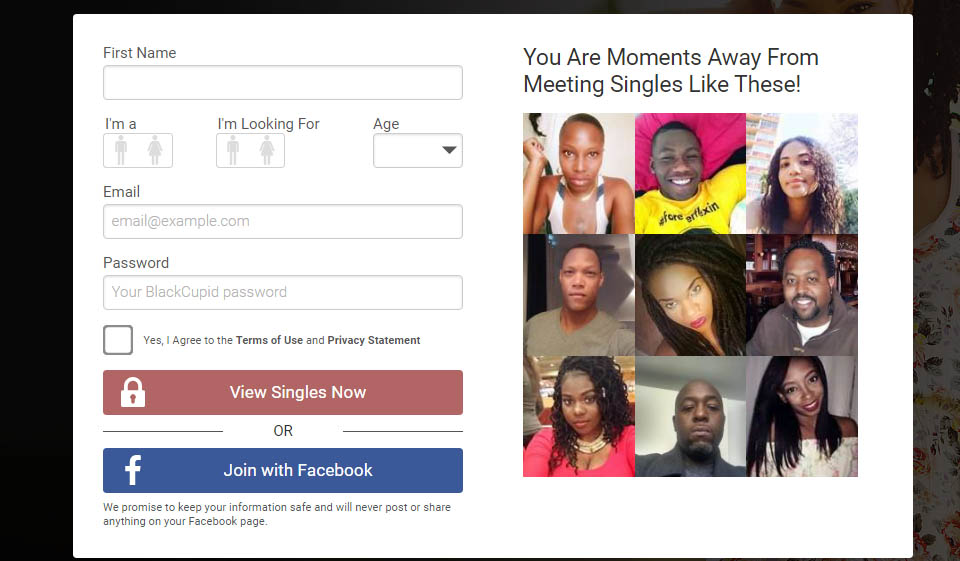This screenshot has width=960, height=561.
Task: Click View Singles Now button
Action: [283, 393]
